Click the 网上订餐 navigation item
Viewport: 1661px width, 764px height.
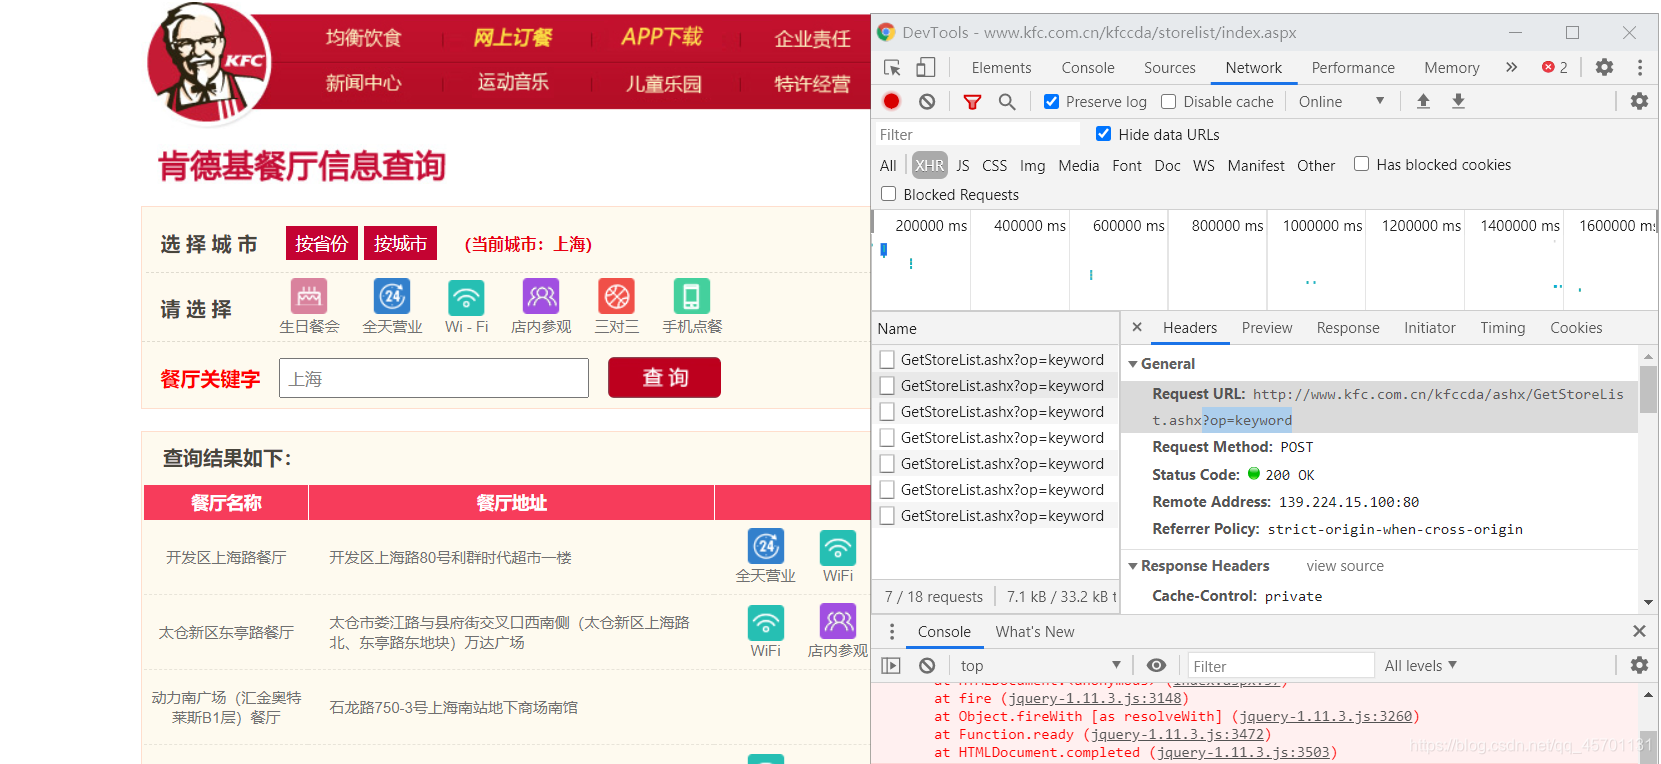point(513,37)
